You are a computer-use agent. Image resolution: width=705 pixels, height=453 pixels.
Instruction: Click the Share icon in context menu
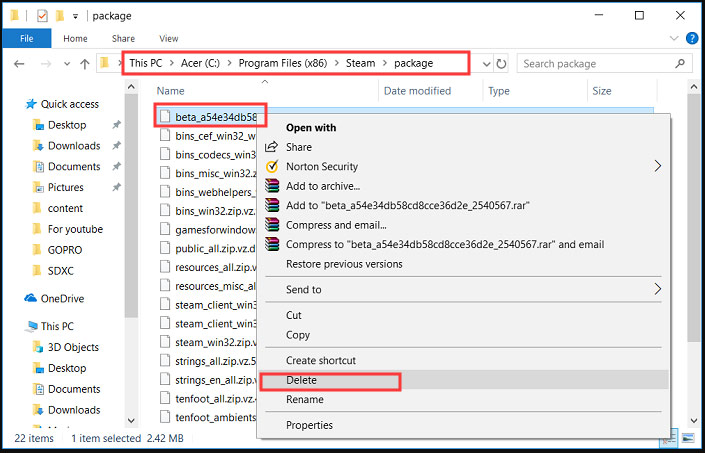272,147
